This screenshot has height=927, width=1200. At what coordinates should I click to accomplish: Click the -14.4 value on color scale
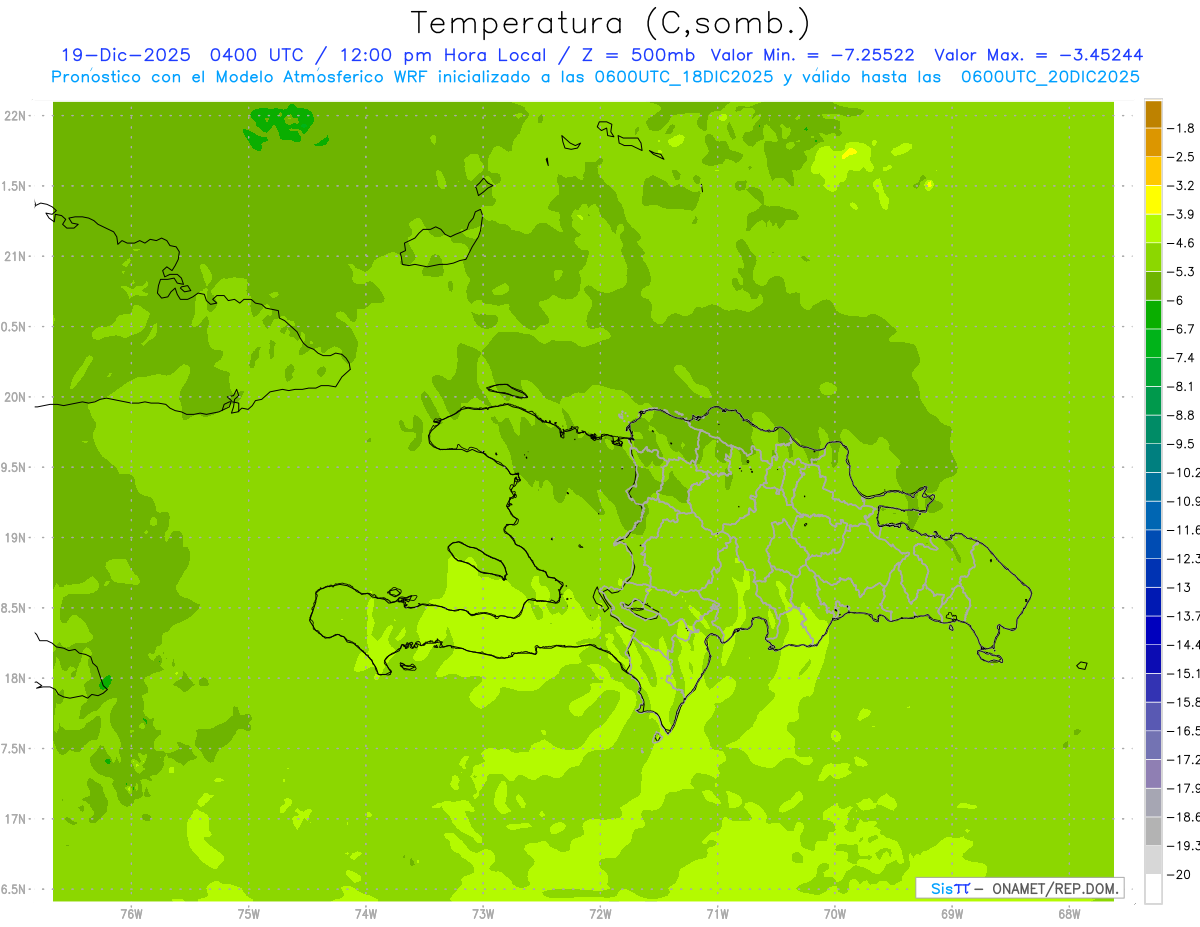[x=1183, y=644]
